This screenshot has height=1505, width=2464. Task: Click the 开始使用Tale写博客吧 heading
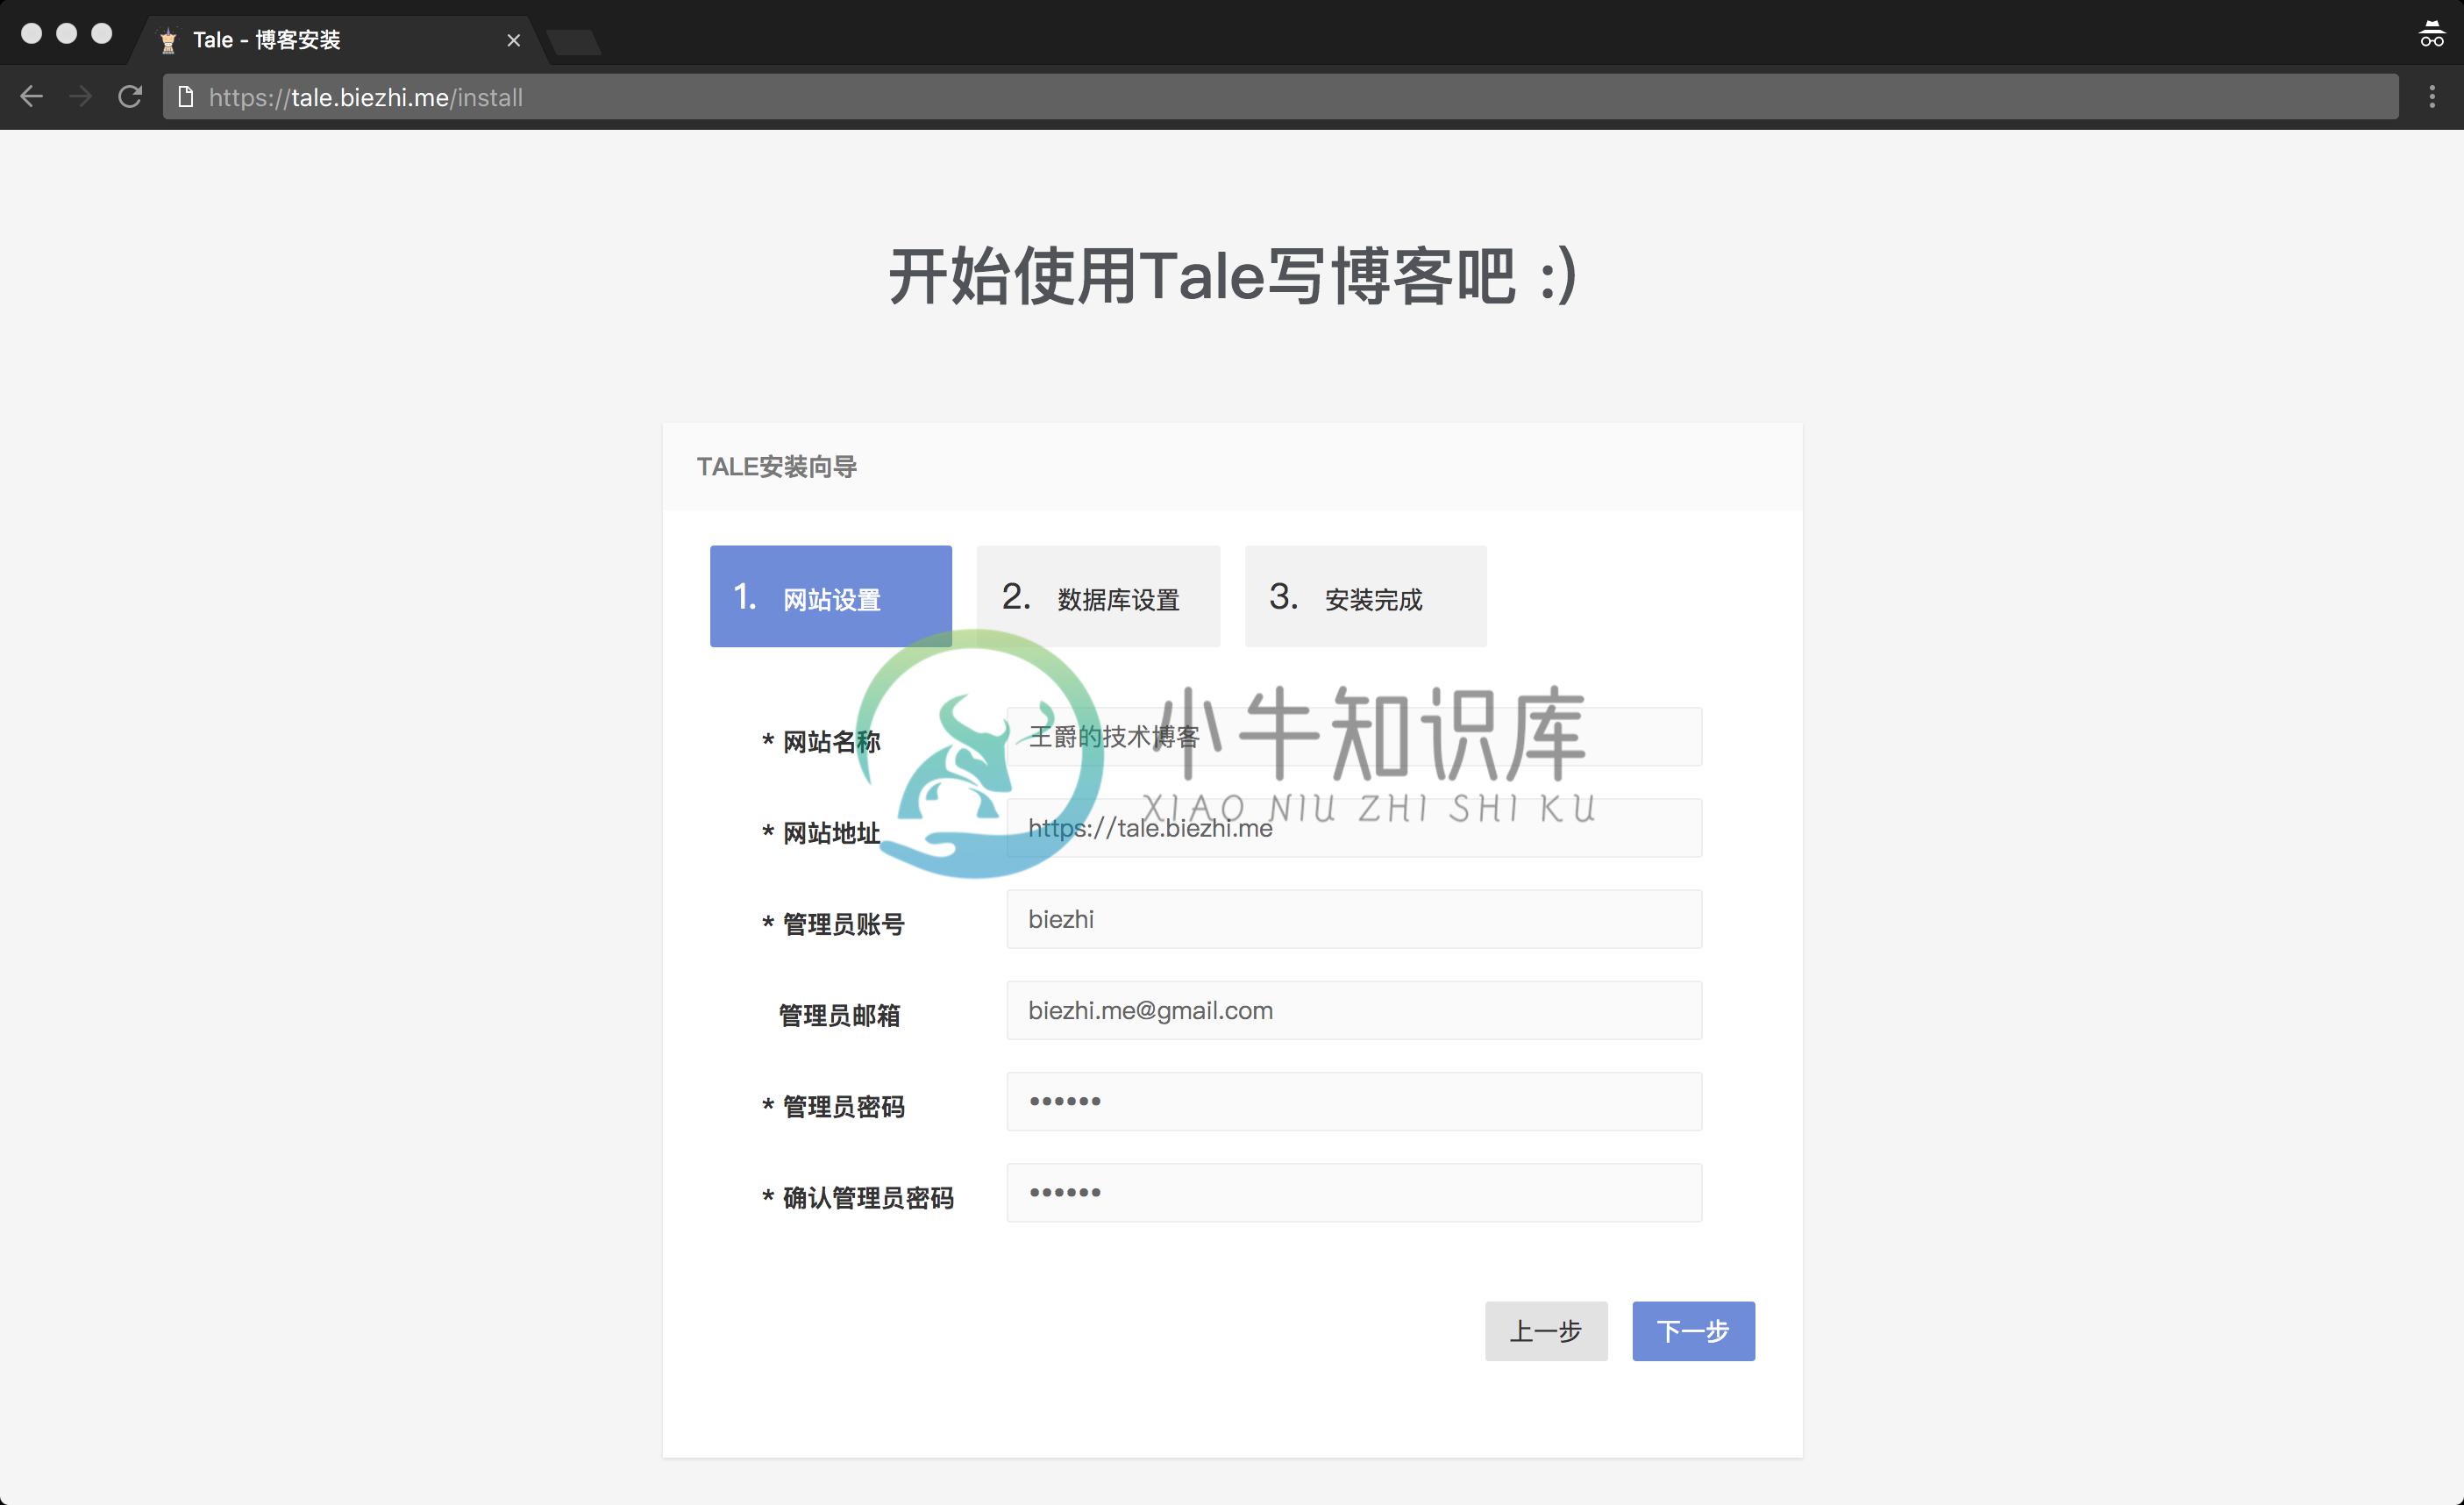pos(1233,276)
